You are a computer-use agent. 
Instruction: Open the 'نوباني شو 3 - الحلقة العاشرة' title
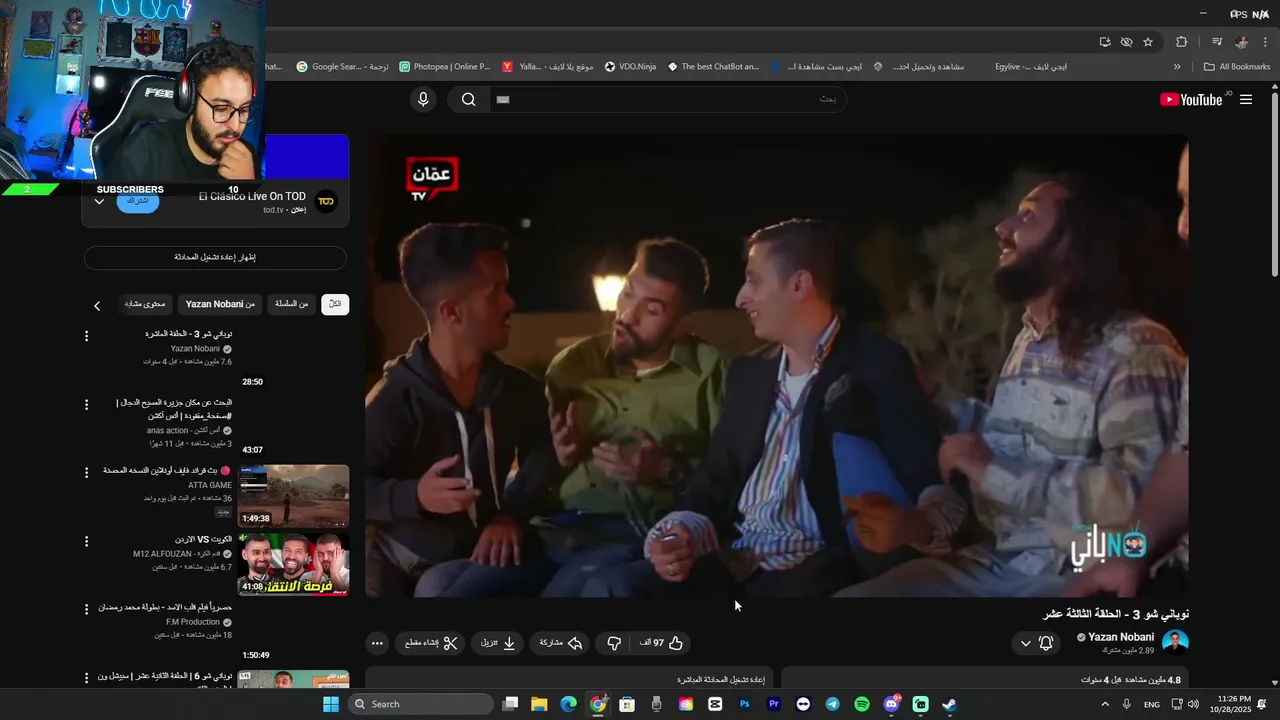189,334
